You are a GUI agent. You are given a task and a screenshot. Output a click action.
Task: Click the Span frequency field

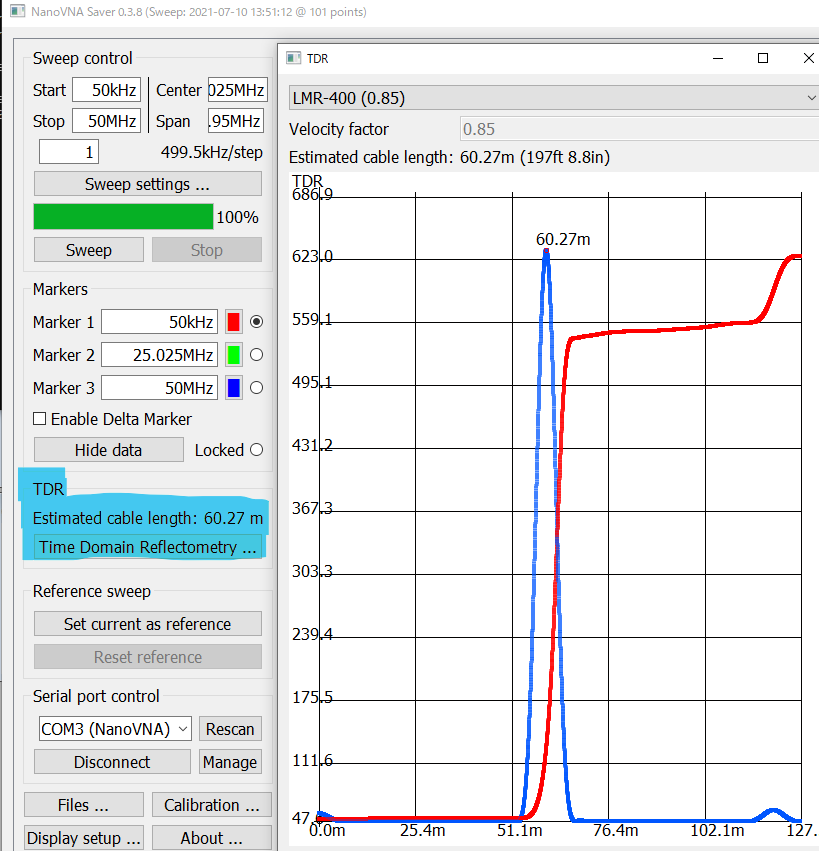pyautogui.click(x=236, y=120)
